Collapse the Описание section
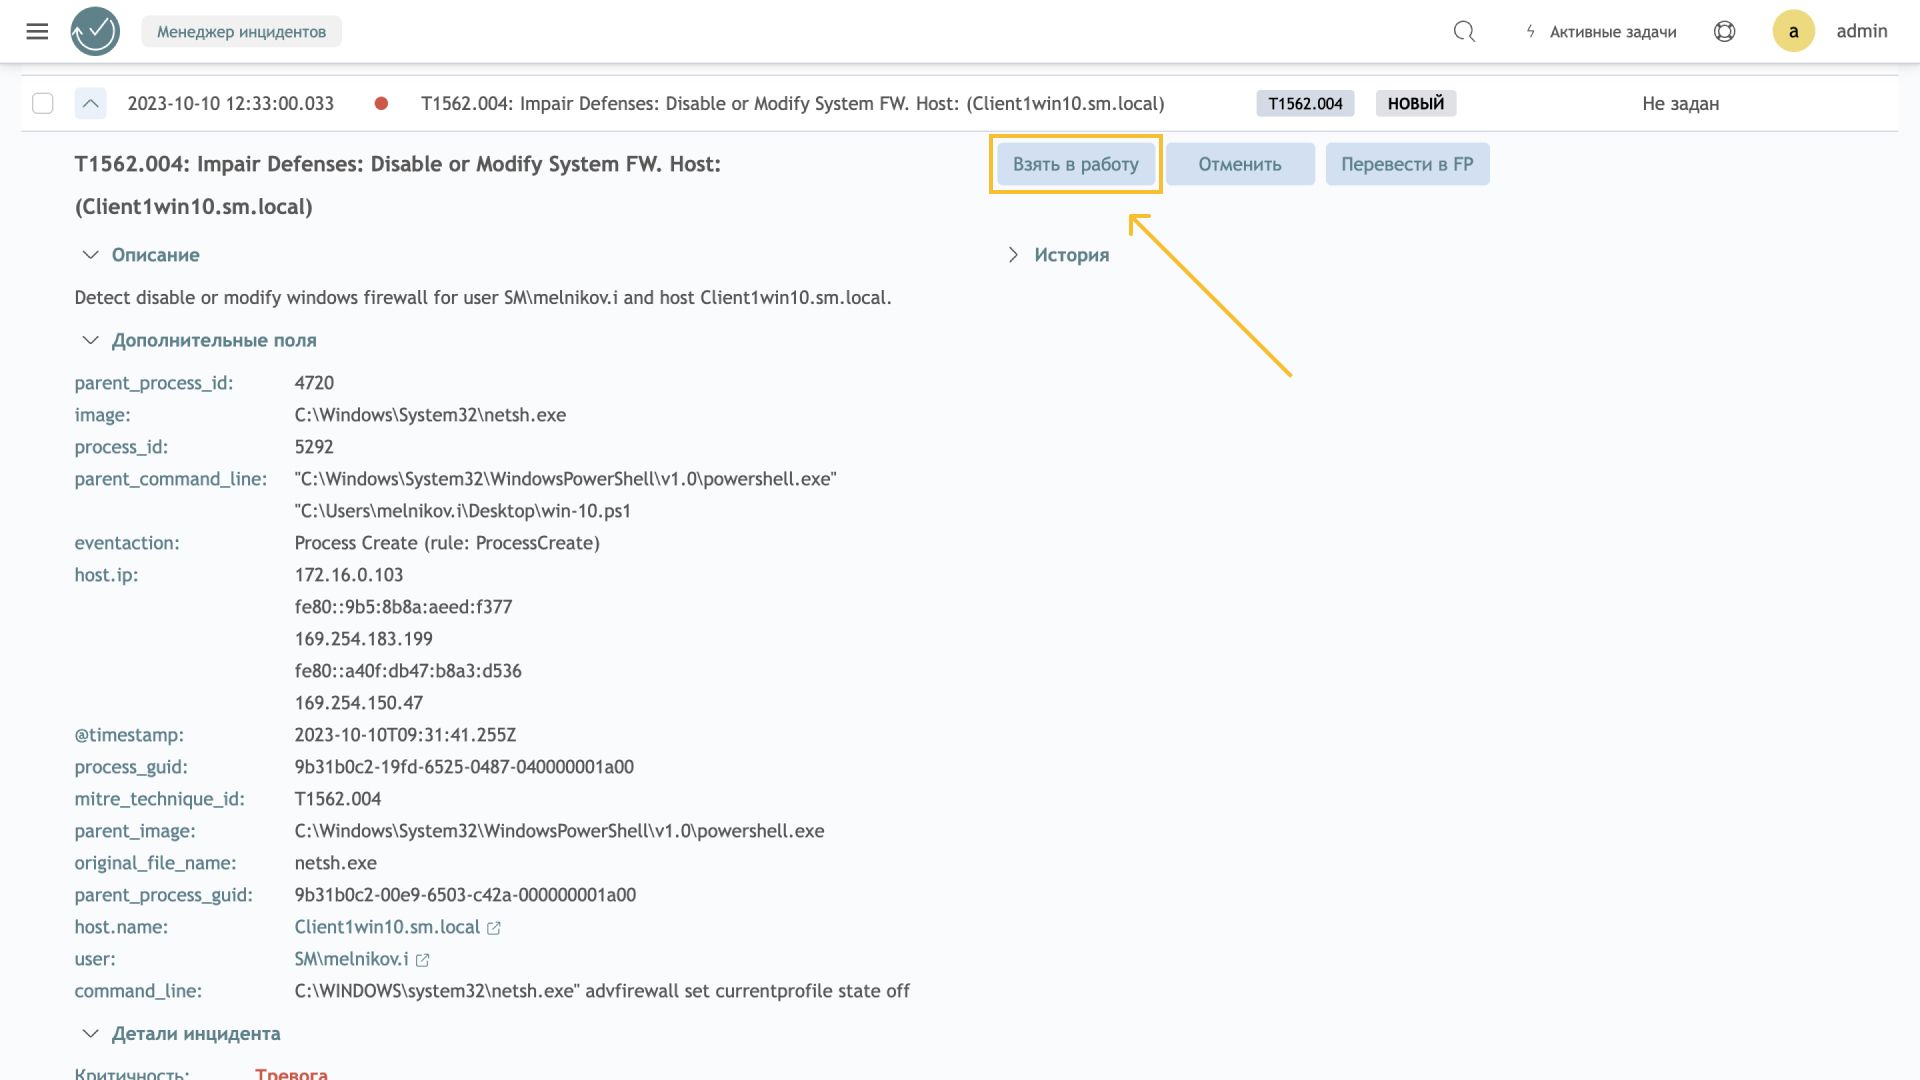Viewport: 1920px width, 1080px height. 90,255
